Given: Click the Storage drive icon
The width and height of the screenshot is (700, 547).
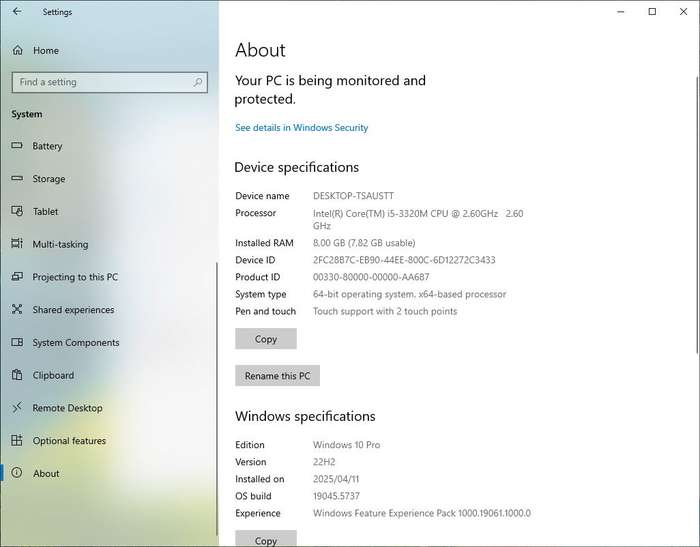Looking at the screenshot, I should pyautogui.click(x=17, y=178).
